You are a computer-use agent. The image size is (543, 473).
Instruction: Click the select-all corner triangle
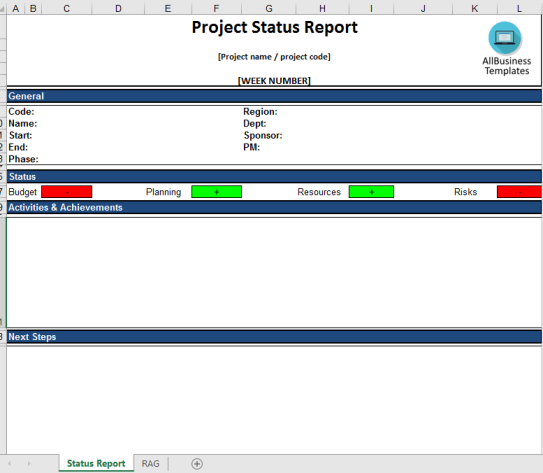[3, 9]
